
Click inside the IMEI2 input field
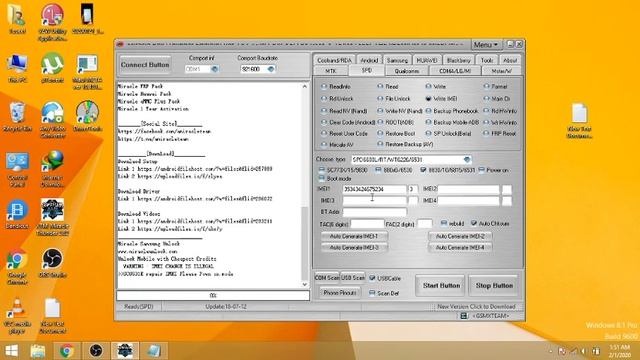[468, 189]
